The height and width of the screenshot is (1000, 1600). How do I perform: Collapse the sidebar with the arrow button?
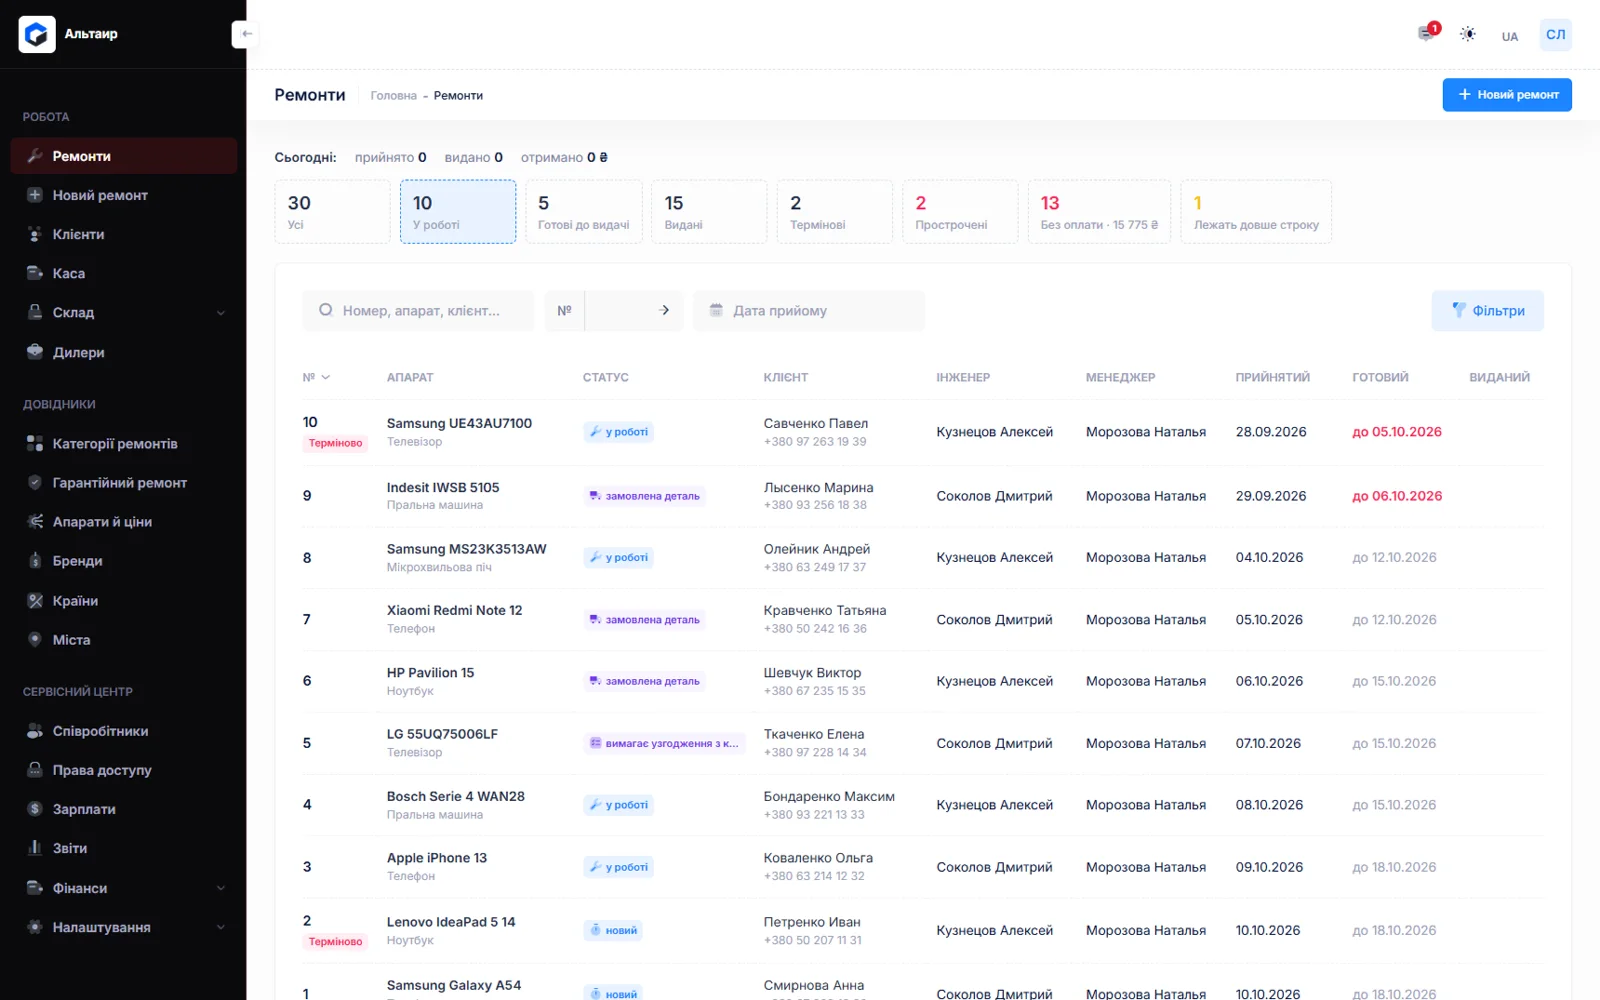click(246, 34)
